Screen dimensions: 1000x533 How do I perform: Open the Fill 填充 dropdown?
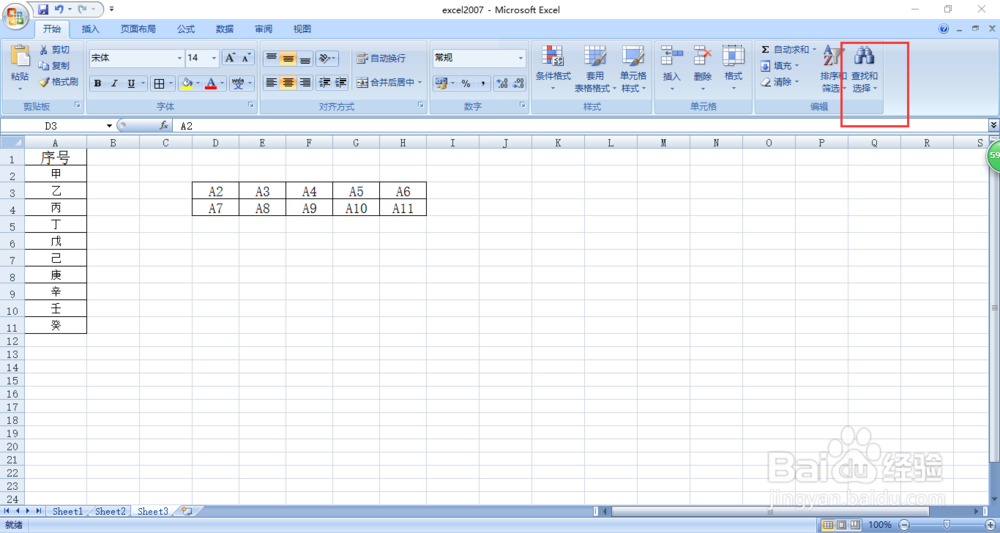pyautogui.click(x=779, y=66)
